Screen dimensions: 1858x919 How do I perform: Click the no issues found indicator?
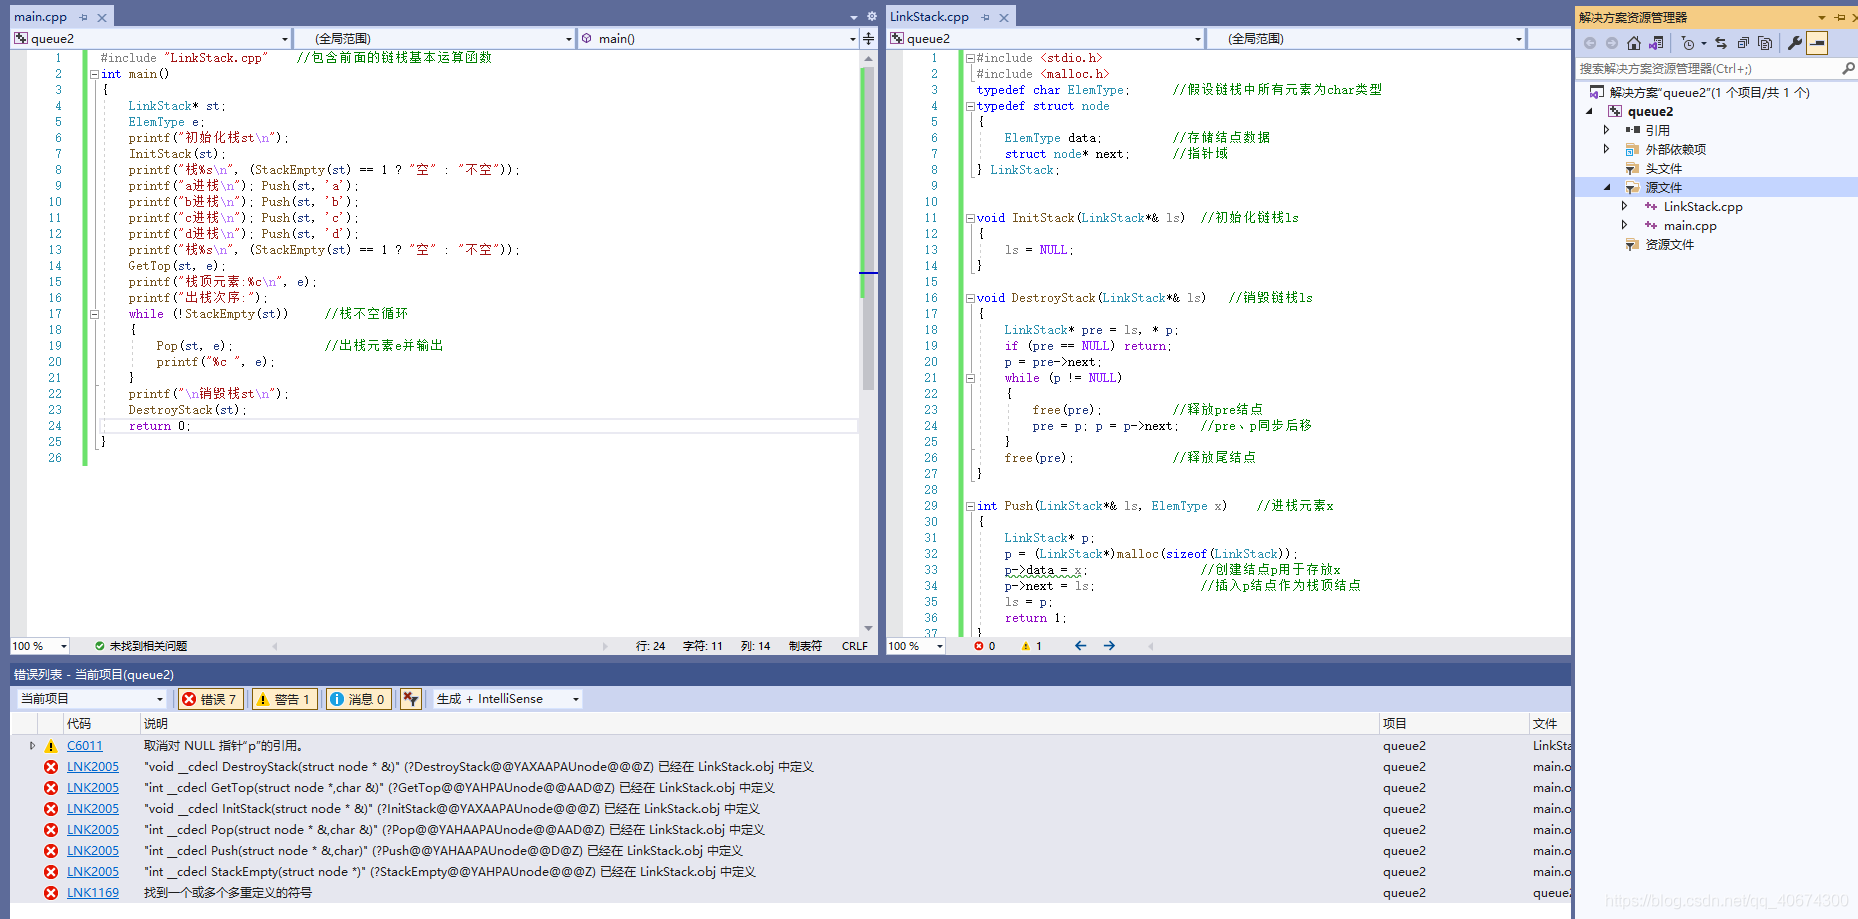(x=141, y=646)
